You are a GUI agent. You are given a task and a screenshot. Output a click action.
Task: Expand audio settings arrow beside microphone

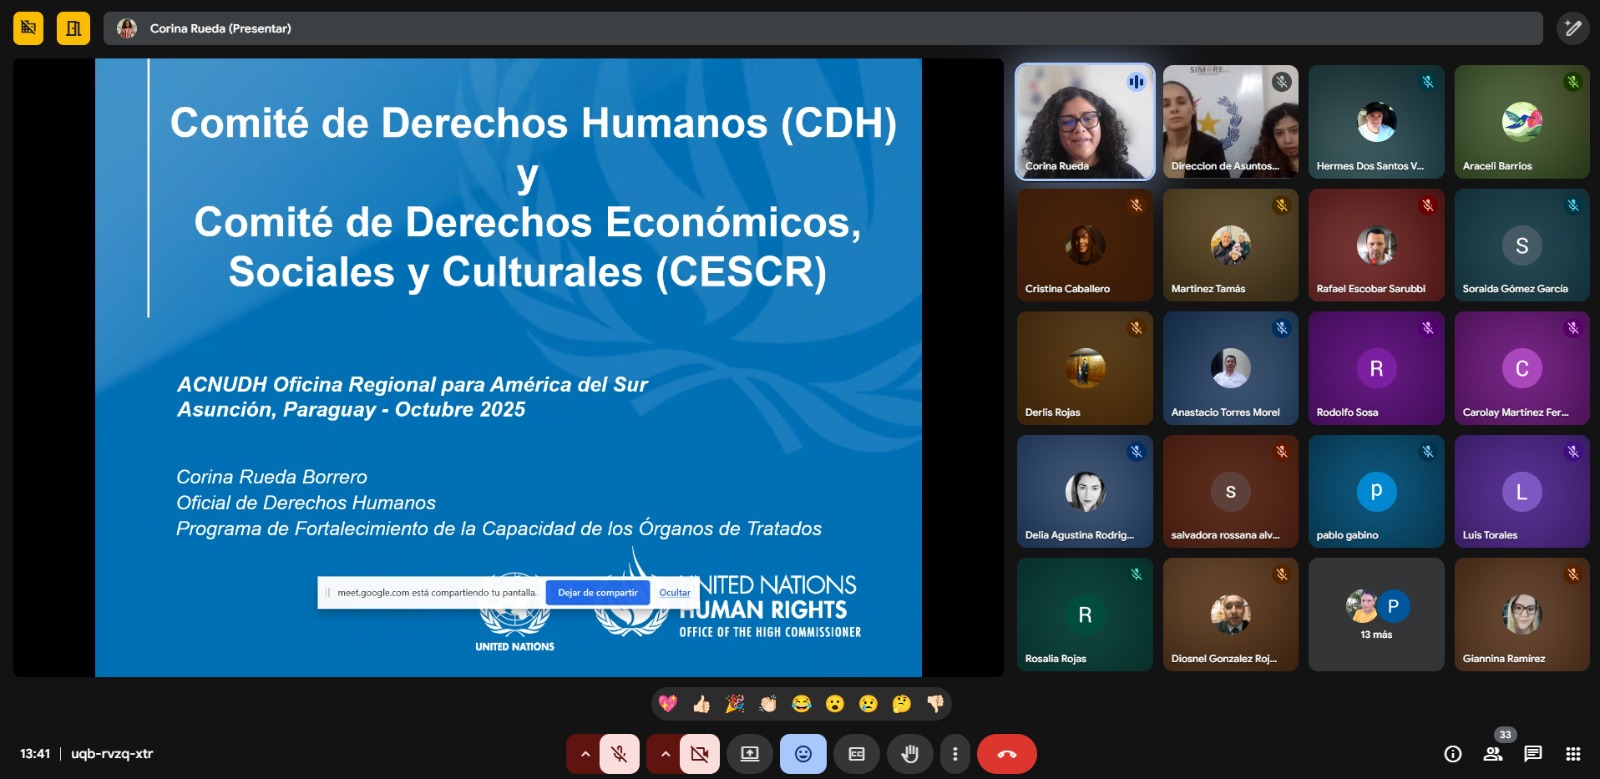pos(585,754)
